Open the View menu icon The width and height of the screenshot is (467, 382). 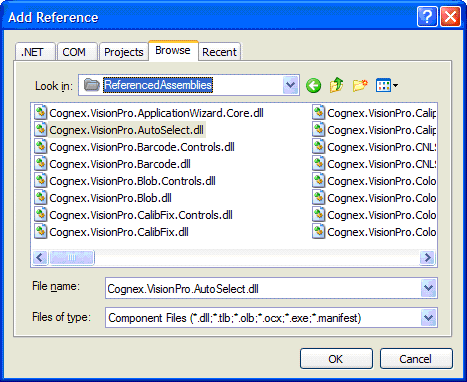383,85
